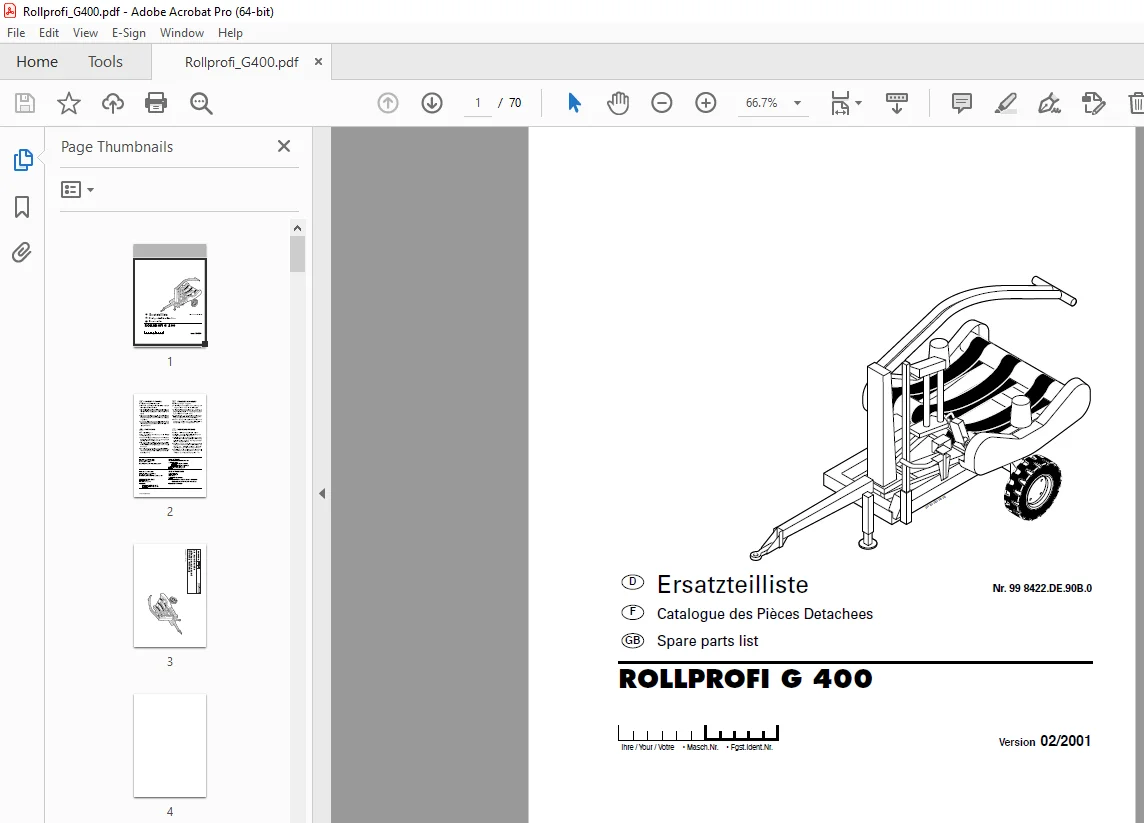Select the arrow Selection tool
Viewport: 1144px width, 823px height.
pyautogui.click(x=574, y=103)
